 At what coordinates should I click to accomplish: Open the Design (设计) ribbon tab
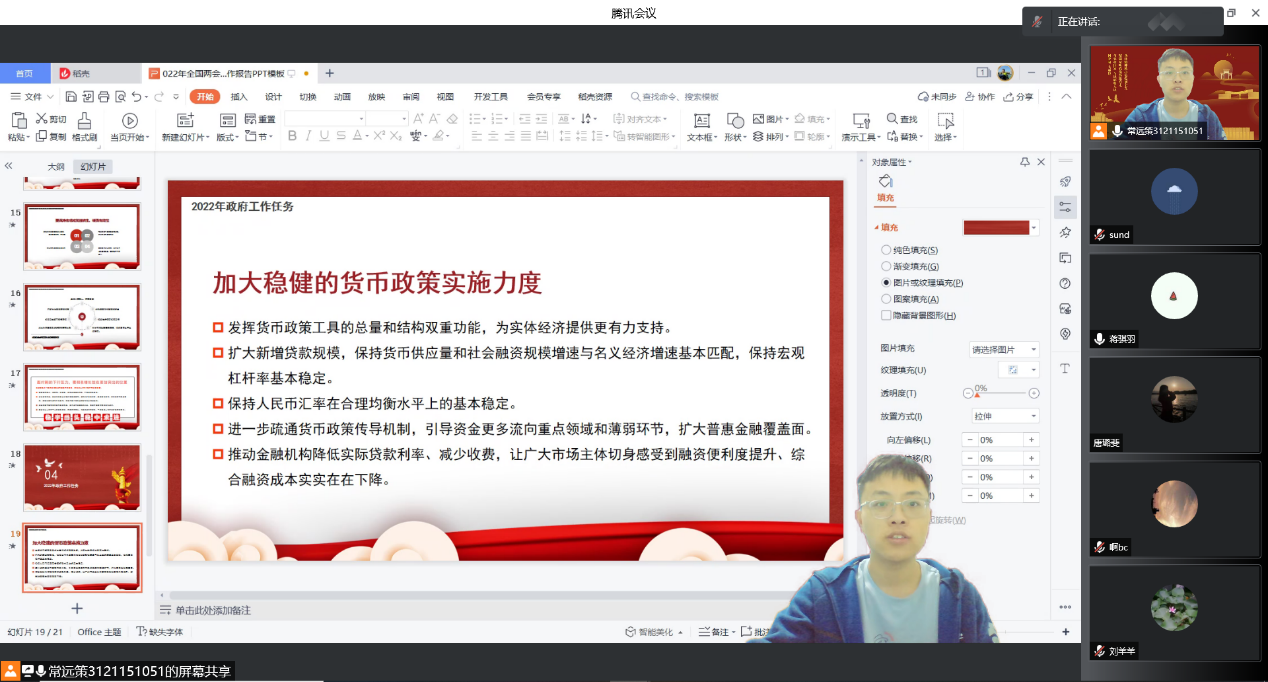[x=273, y=97]
